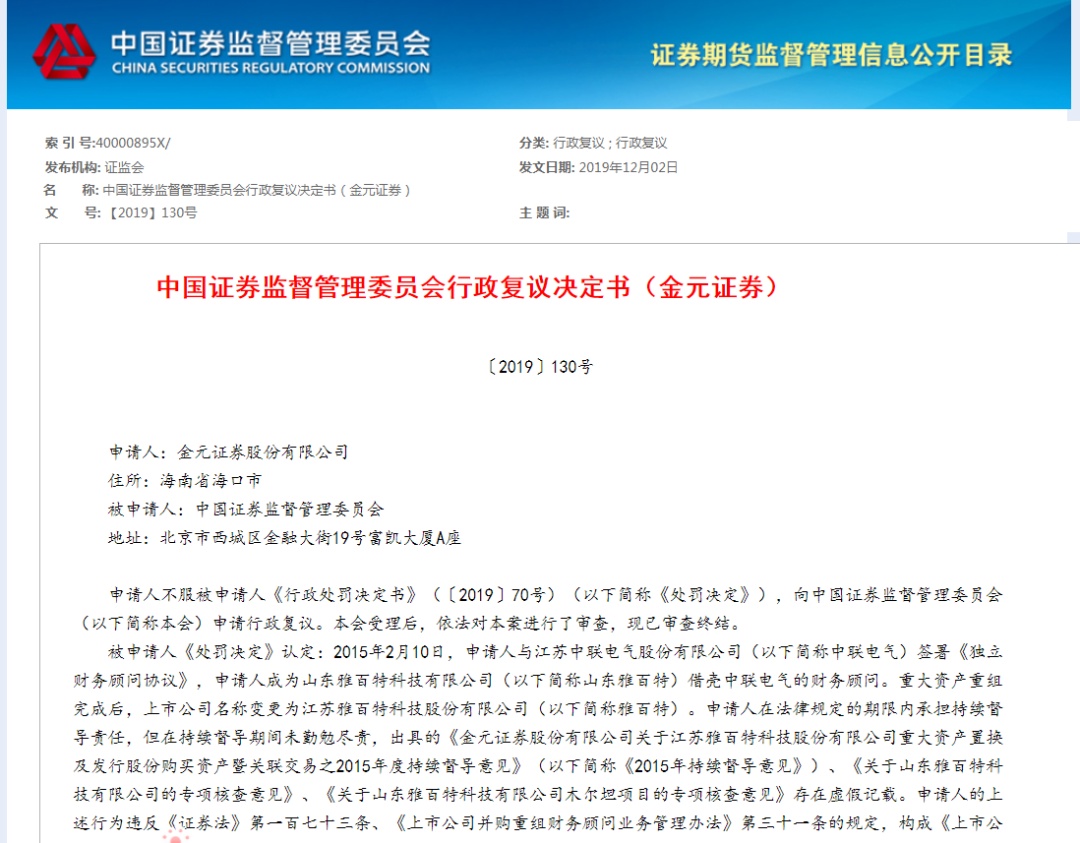Click the 发布机构 value 证监会
Screen dimensions: 1080x843
tap(124, 167)
